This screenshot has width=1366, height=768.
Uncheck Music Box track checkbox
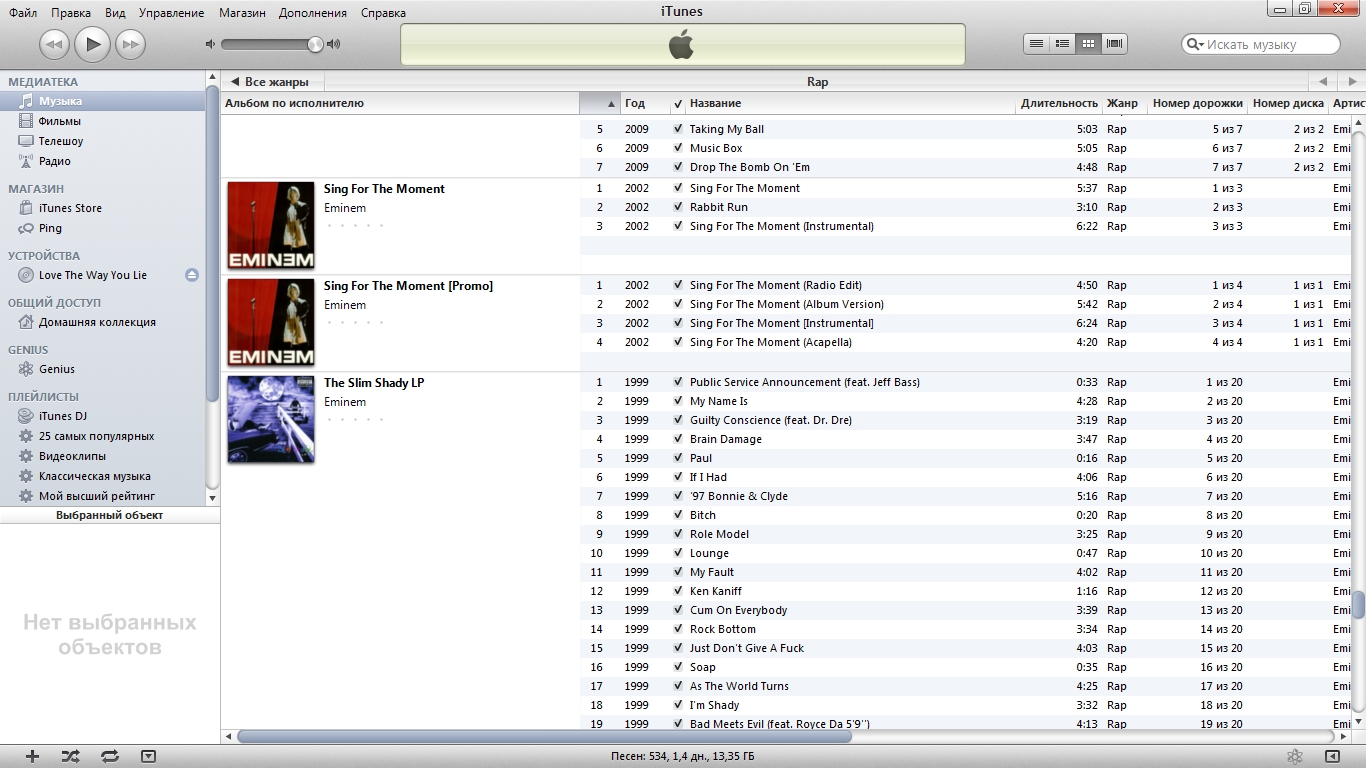coord(678,148)
